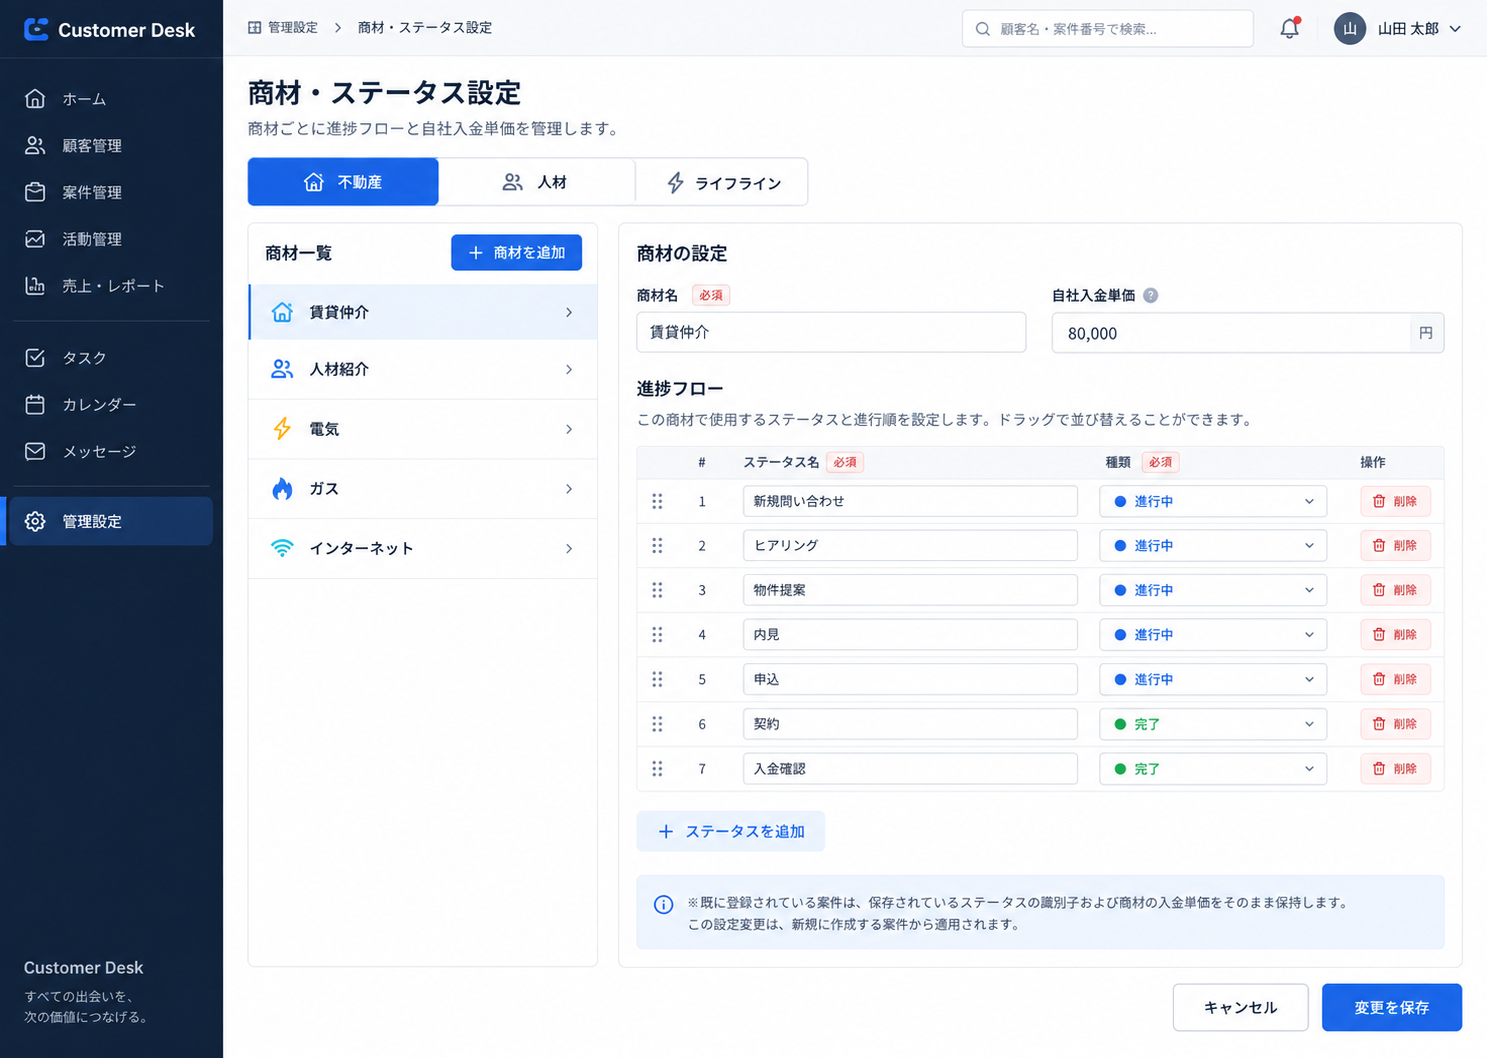This screenshot has width=1487, height=1058.
Task: Switch to the 人材 tab
Action: (x=537, y=182)
